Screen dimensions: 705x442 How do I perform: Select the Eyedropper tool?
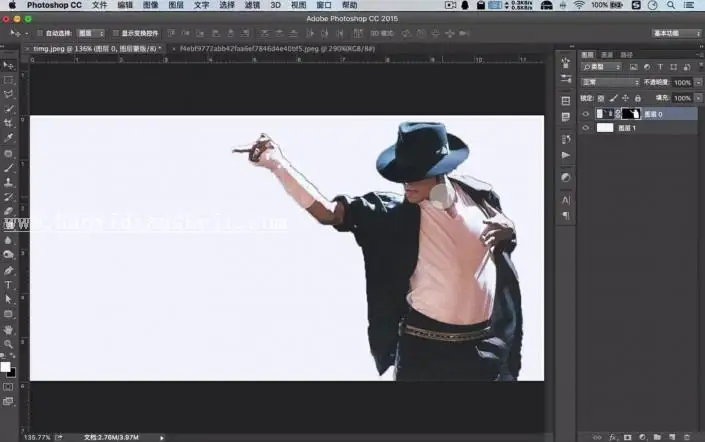pos(8,138)
